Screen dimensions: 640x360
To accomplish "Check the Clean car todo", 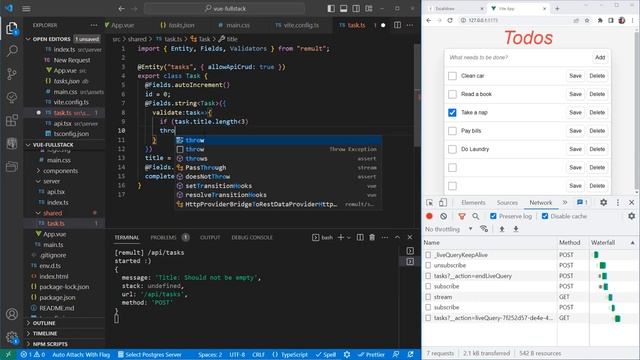I will (452, 76).
